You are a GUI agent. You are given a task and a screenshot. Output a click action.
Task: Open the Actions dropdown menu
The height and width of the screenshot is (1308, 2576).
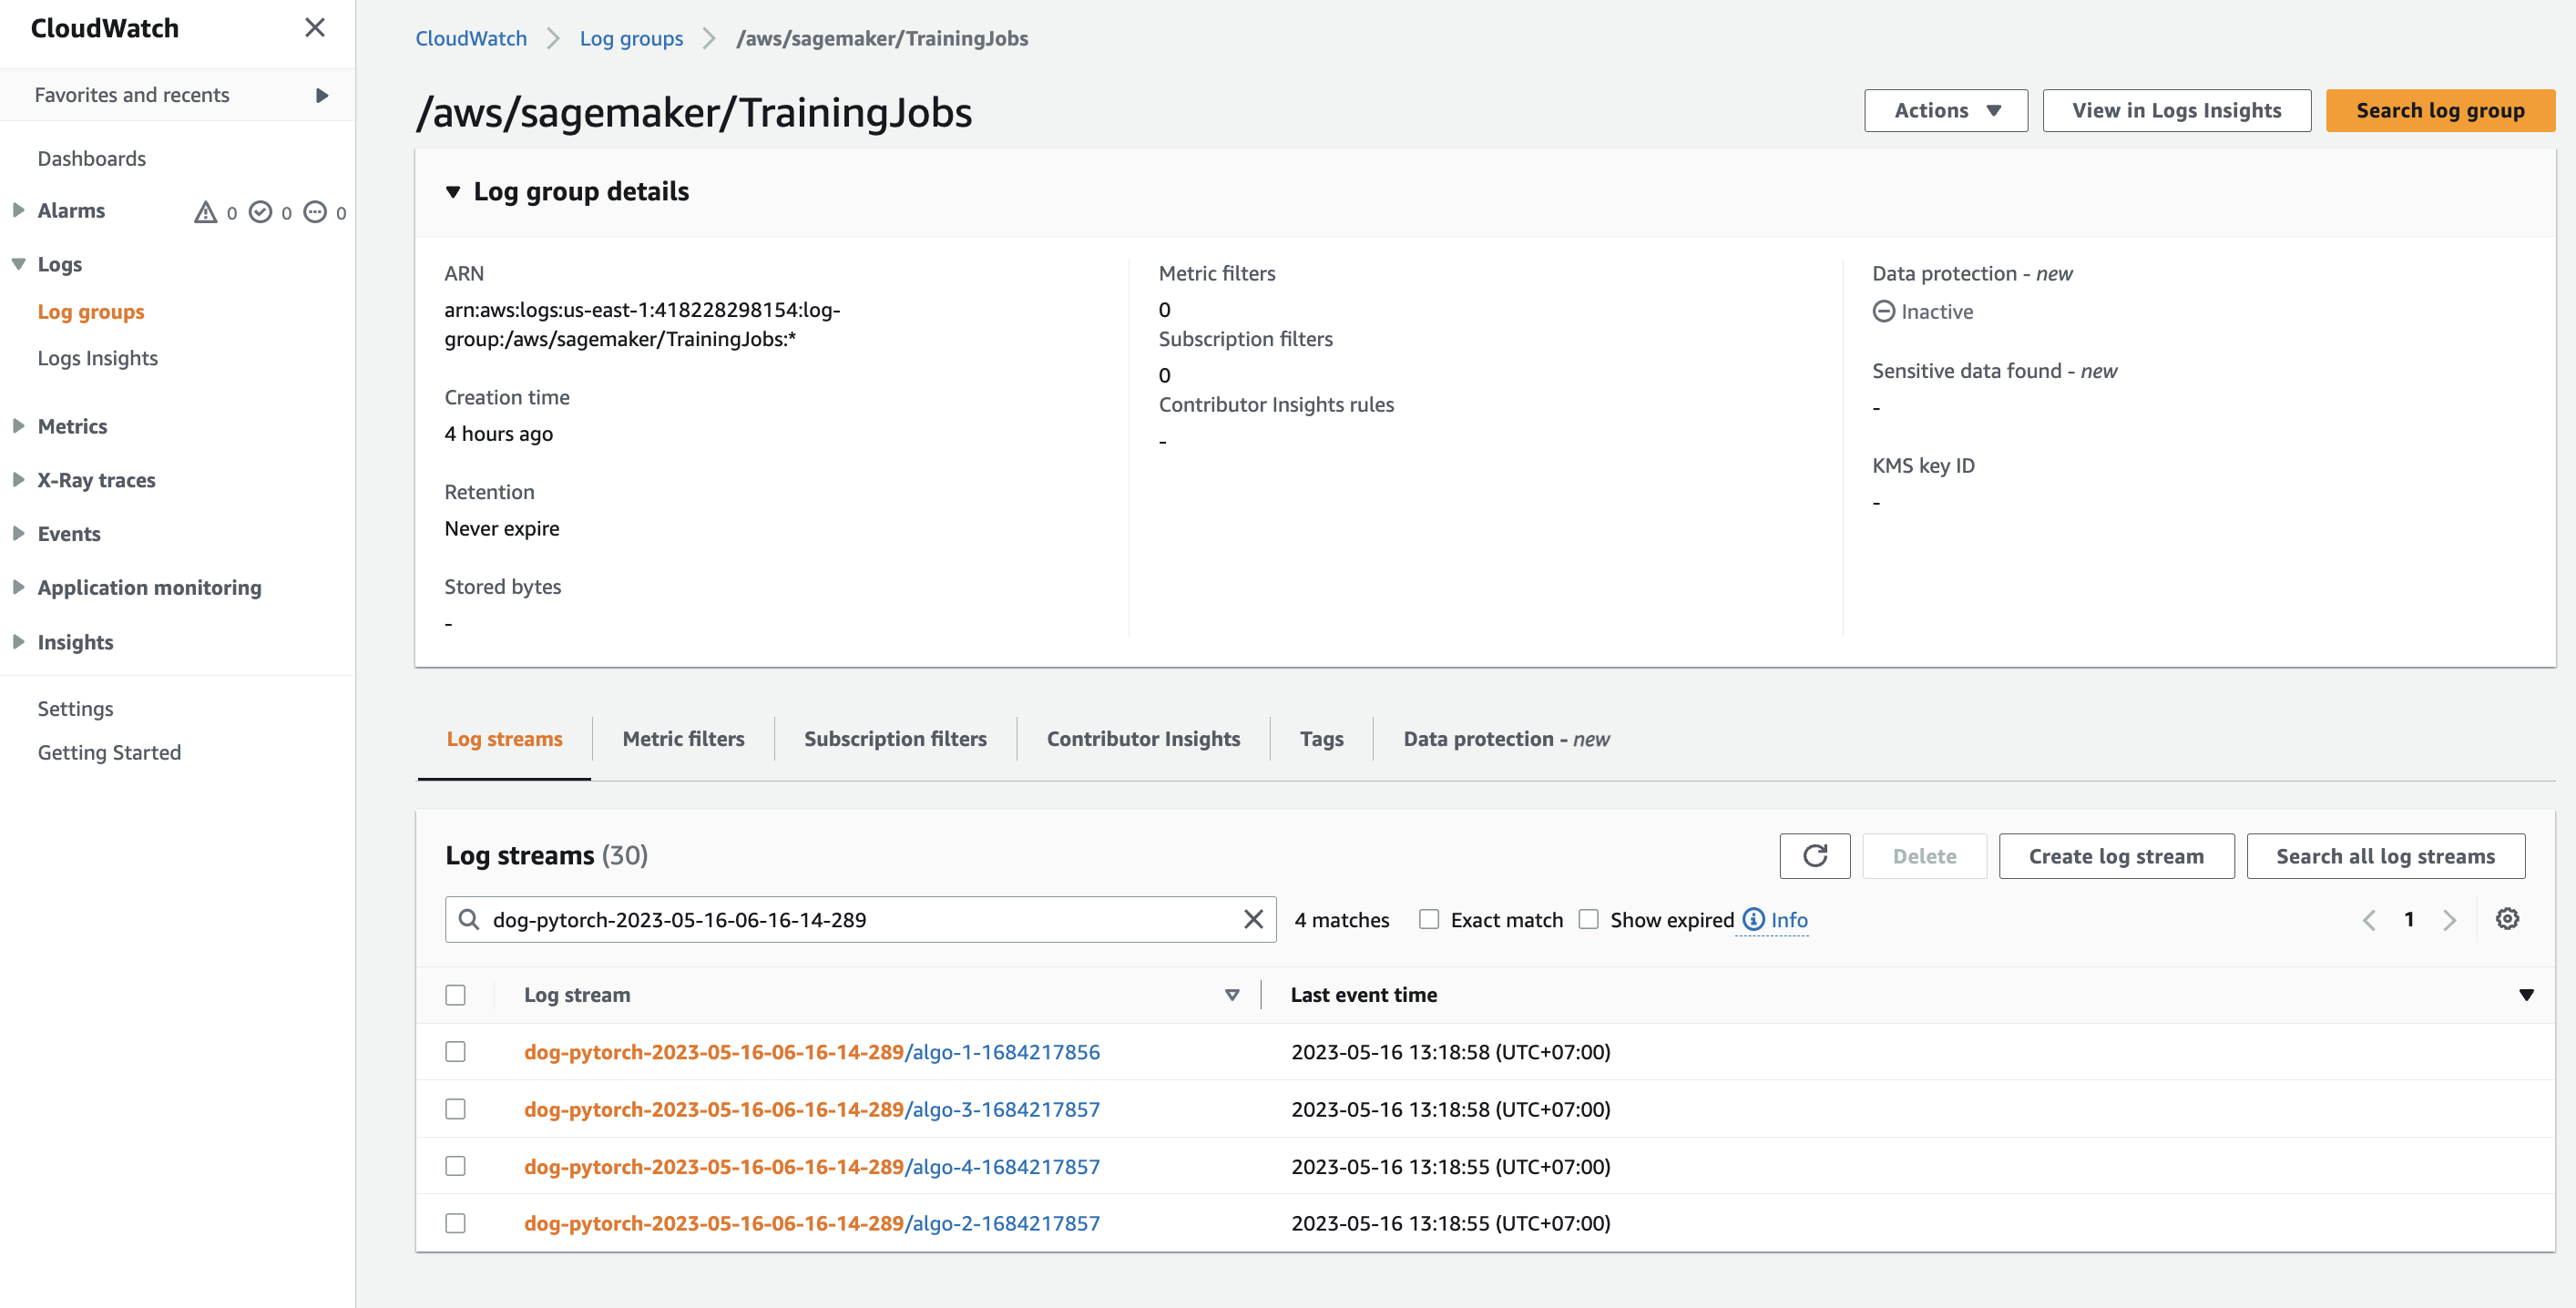click(1945, 110)
